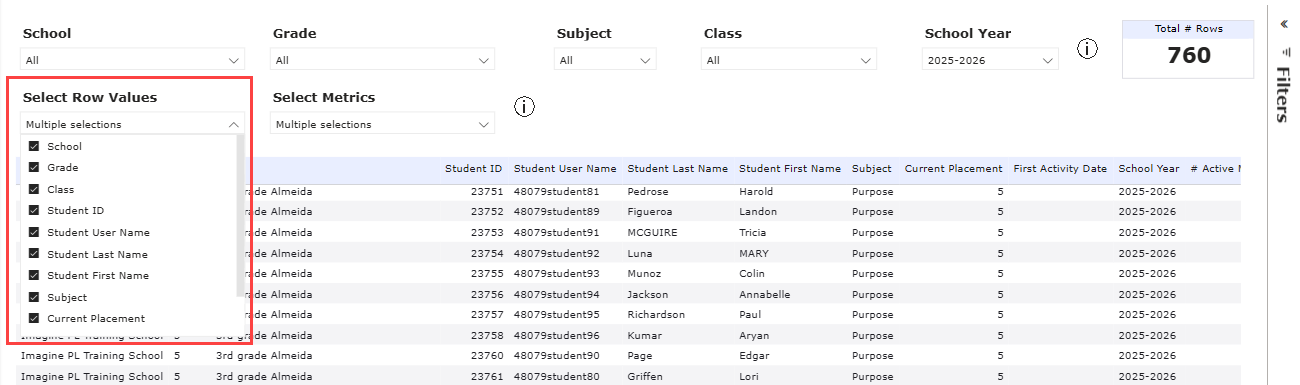The image size is (1300, 385).
Task: Click last name Munoz
Action: click(645, 273)
